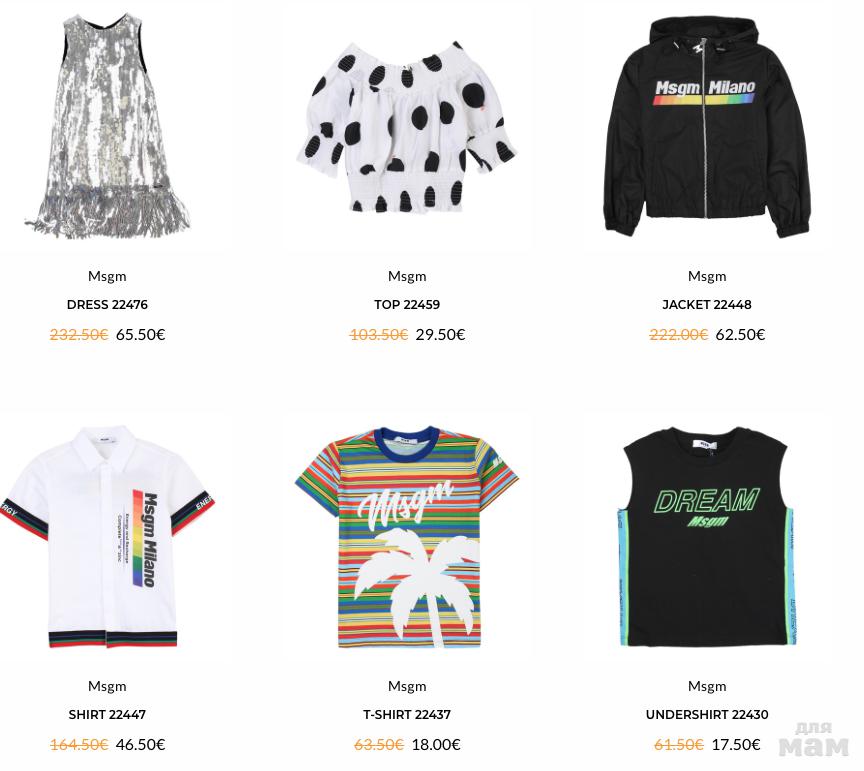The height and width of the screenshot is (771, 864).
Task: Click the JACKET 22448 product title
Action: [x=707, y=305]
